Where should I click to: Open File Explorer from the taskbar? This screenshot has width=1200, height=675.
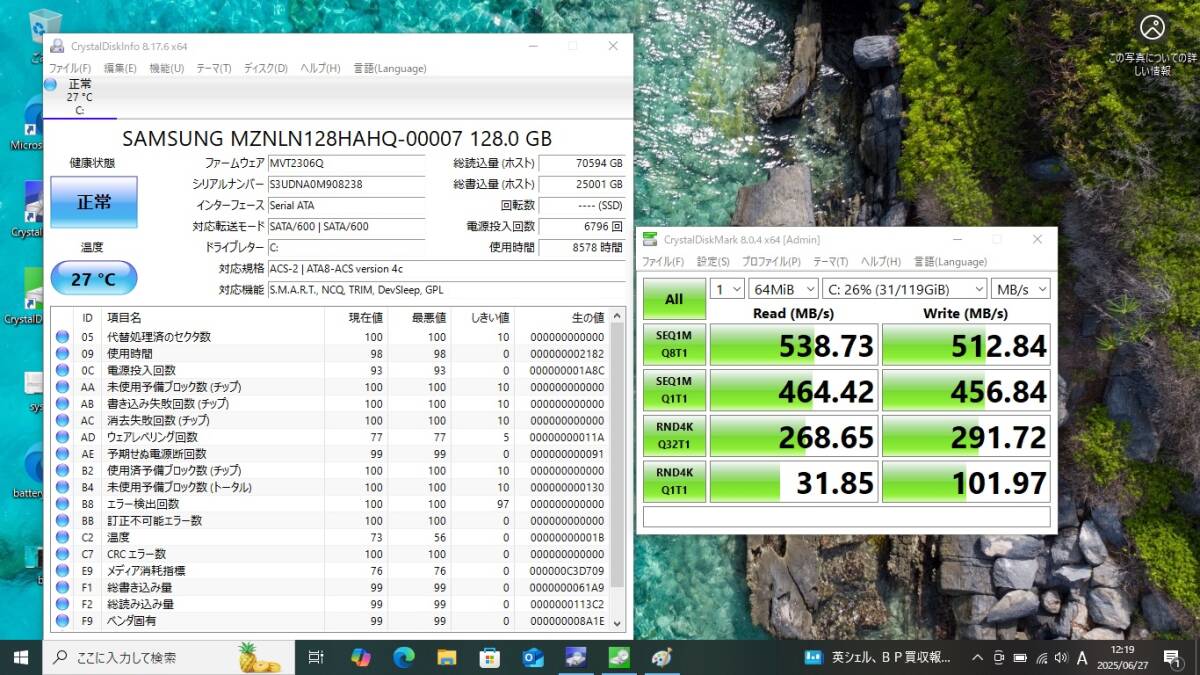pyautogui.click(x=447, y=657)
